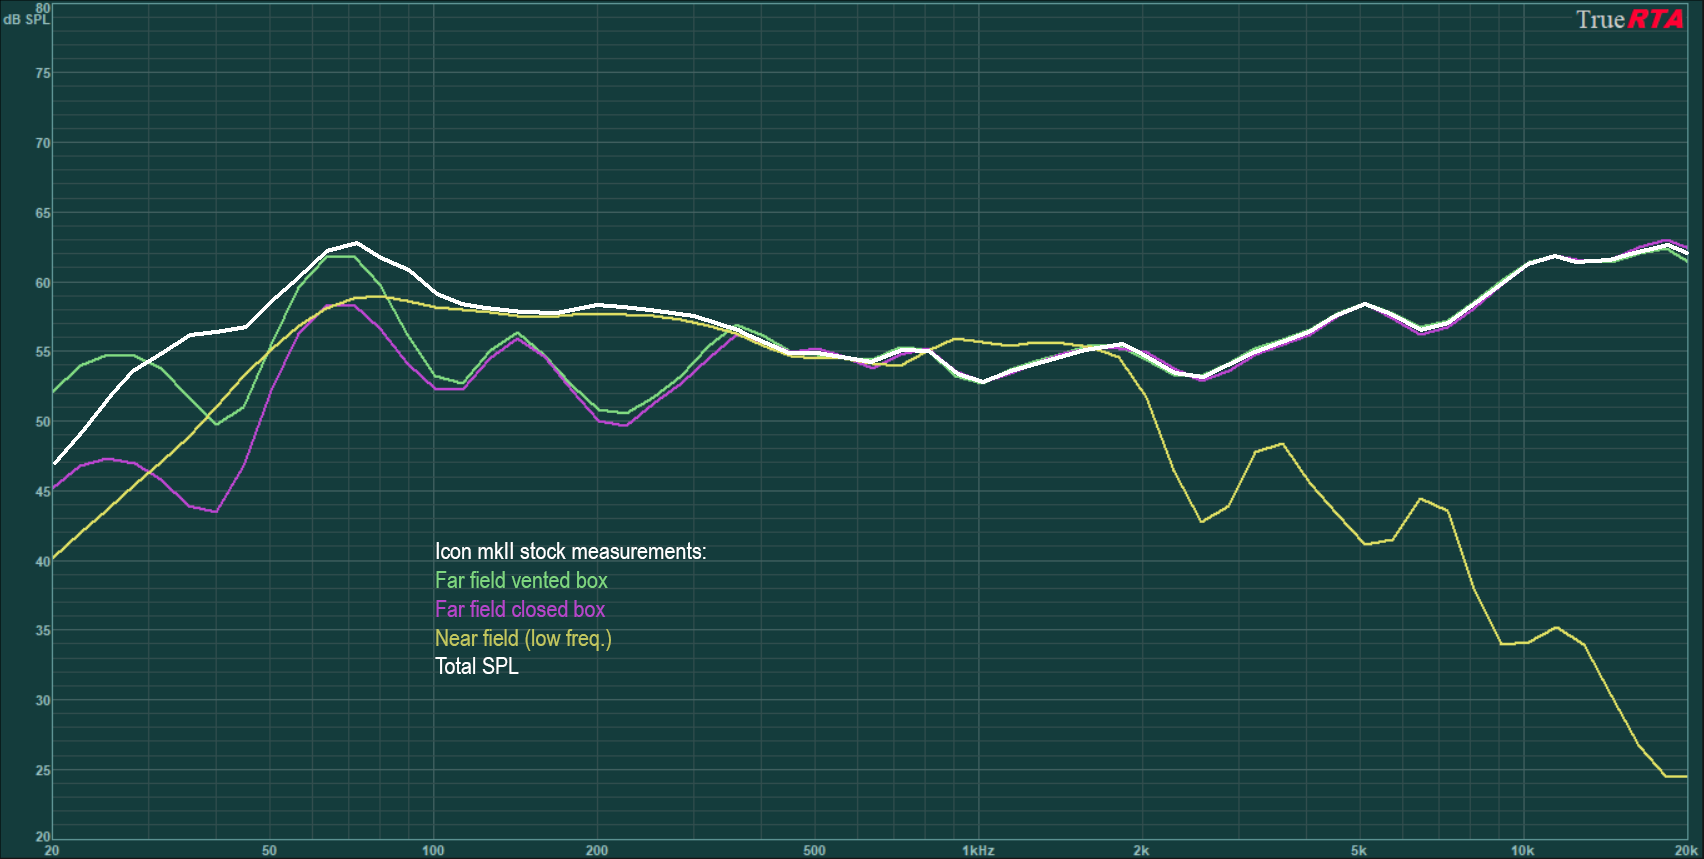This screenshot has width=1704, height=859.
Task: Click the TrueRTA logo
Action: pos(1629,20)
